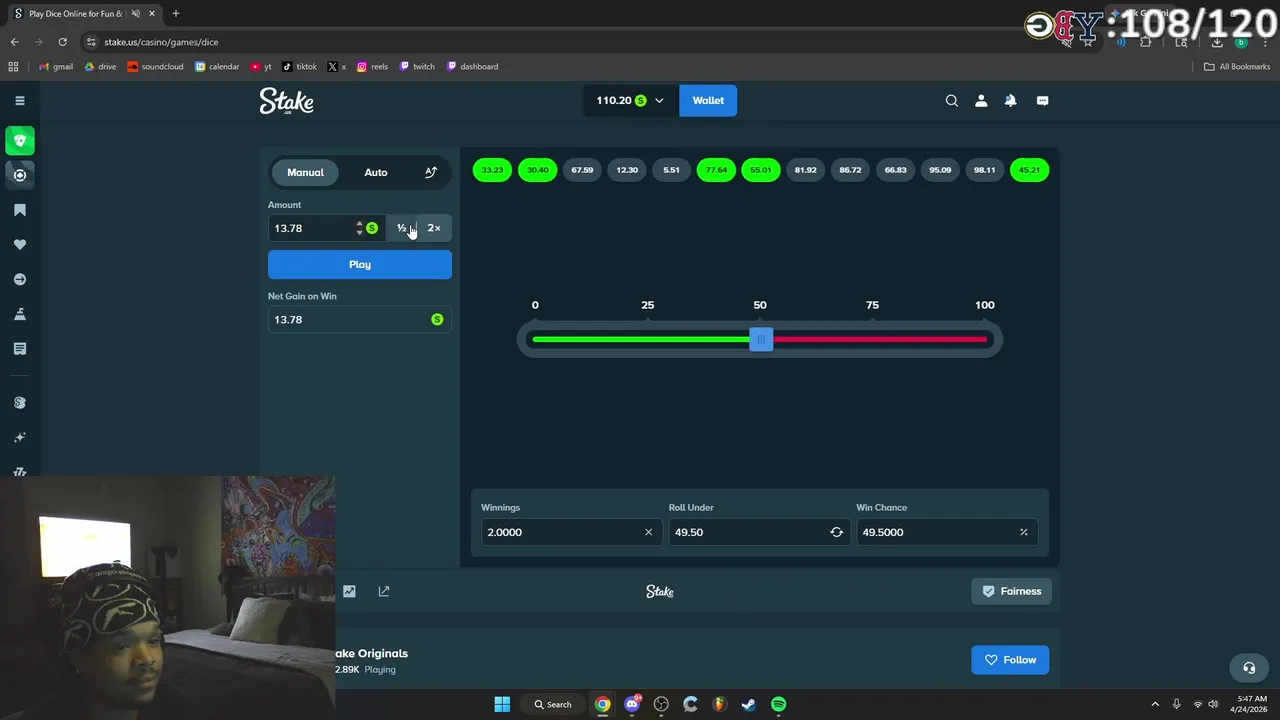The image size is (1280, 720).
Task: Switch to the Auto tab
Action: [376, 172]
